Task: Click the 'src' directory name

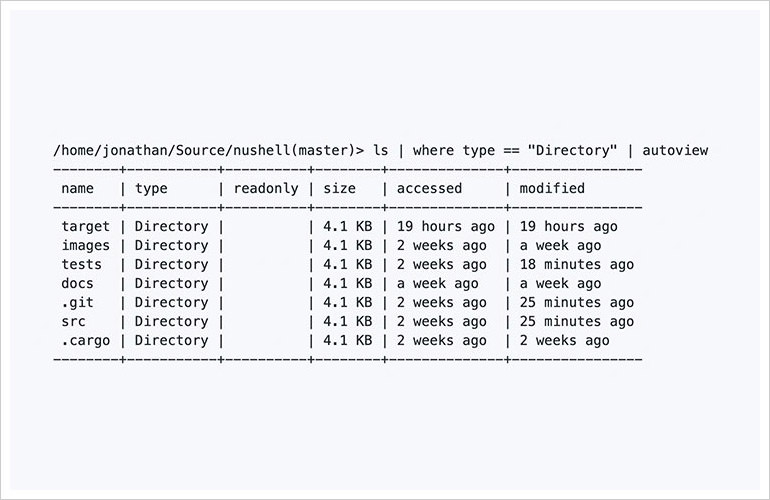Action: (x=73, y=322)
